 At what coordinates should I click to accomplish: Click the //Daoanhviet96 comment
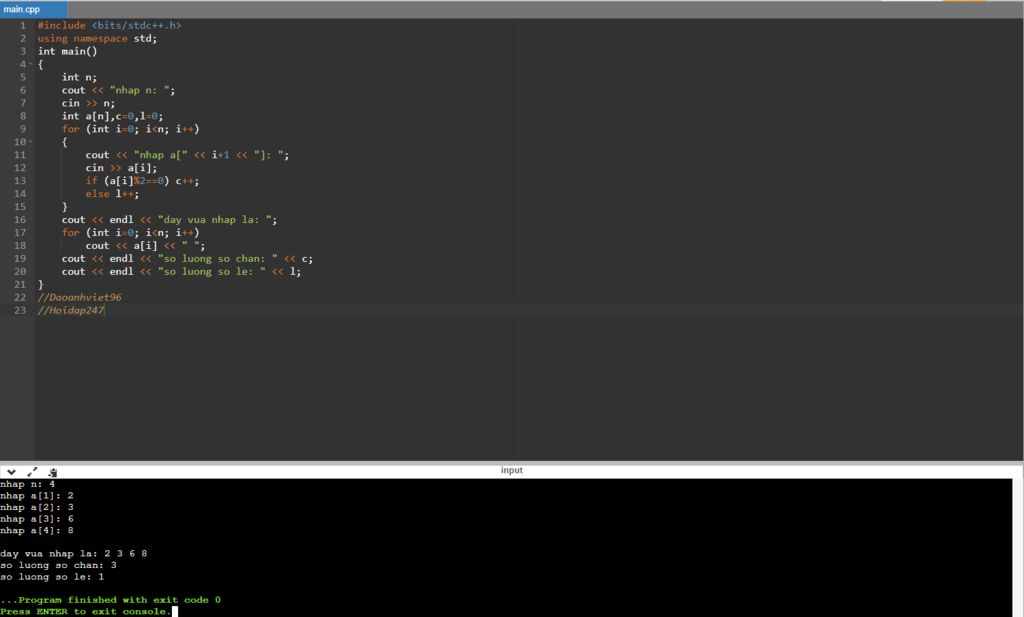(80, 297)
